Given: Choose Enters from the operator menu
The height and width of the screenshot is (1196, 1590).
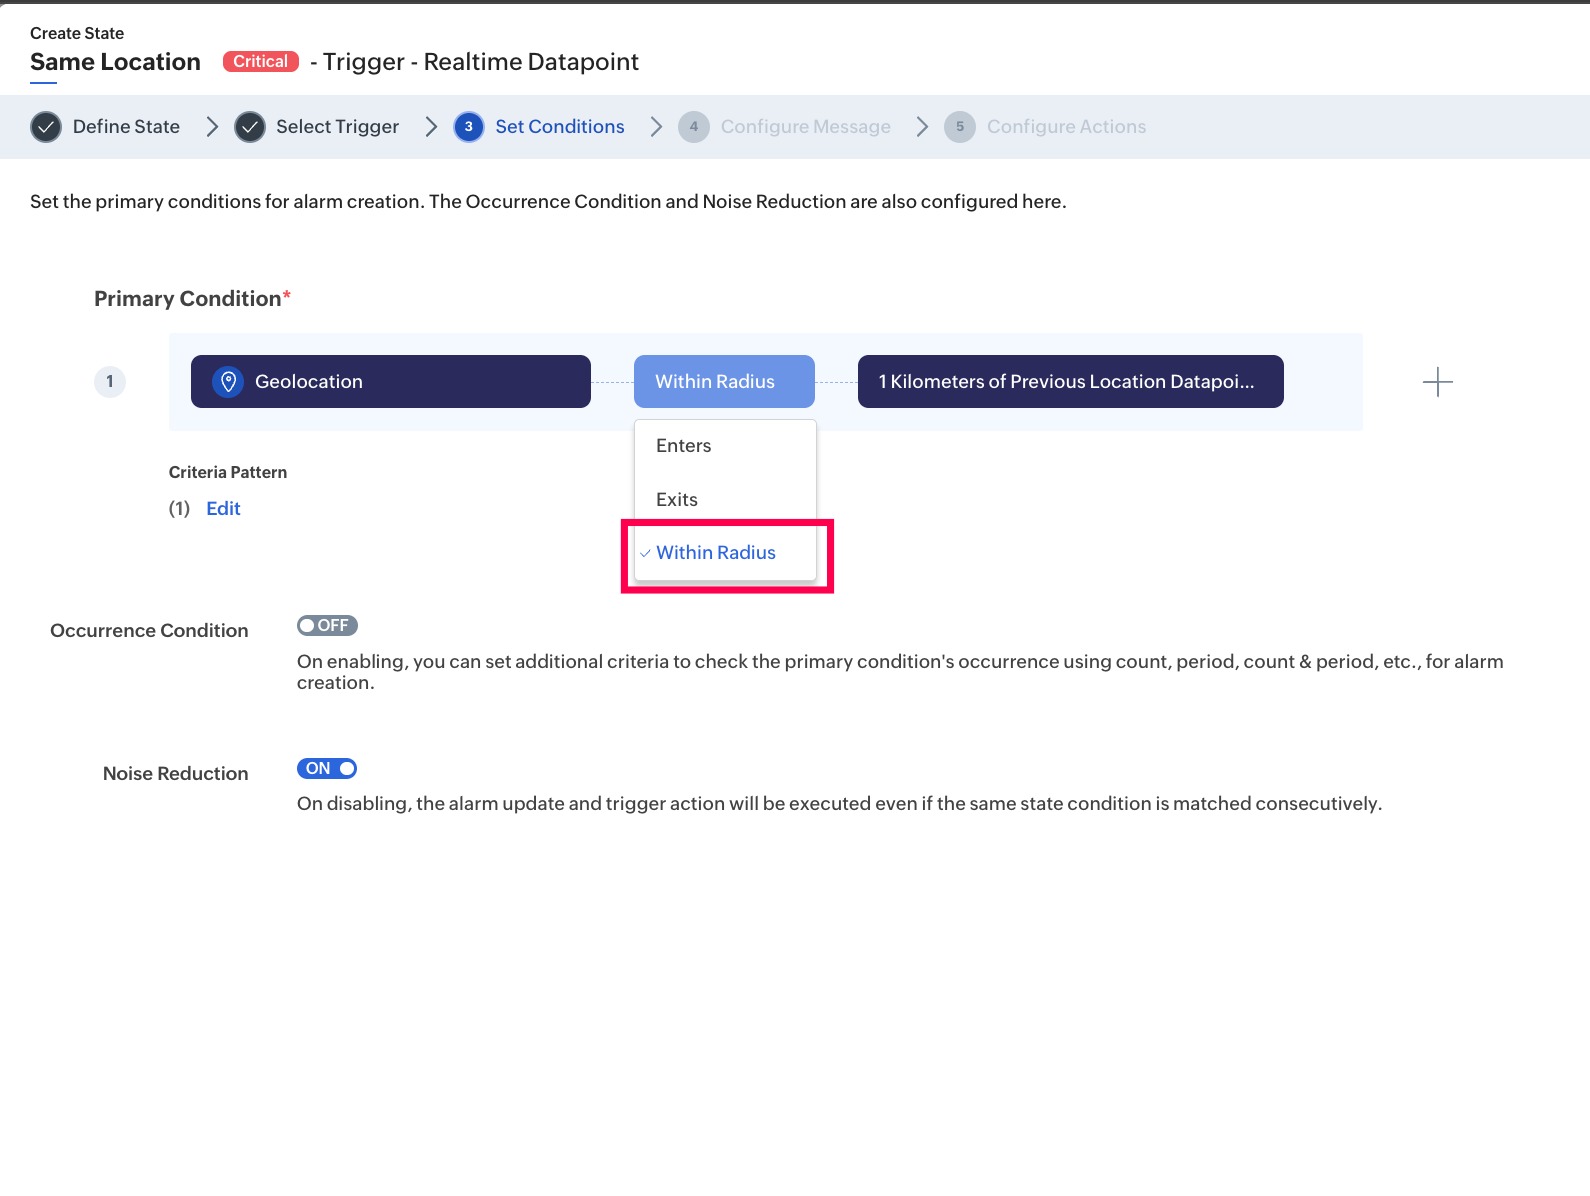Looking at the screenshot, I should pos(725,446).
